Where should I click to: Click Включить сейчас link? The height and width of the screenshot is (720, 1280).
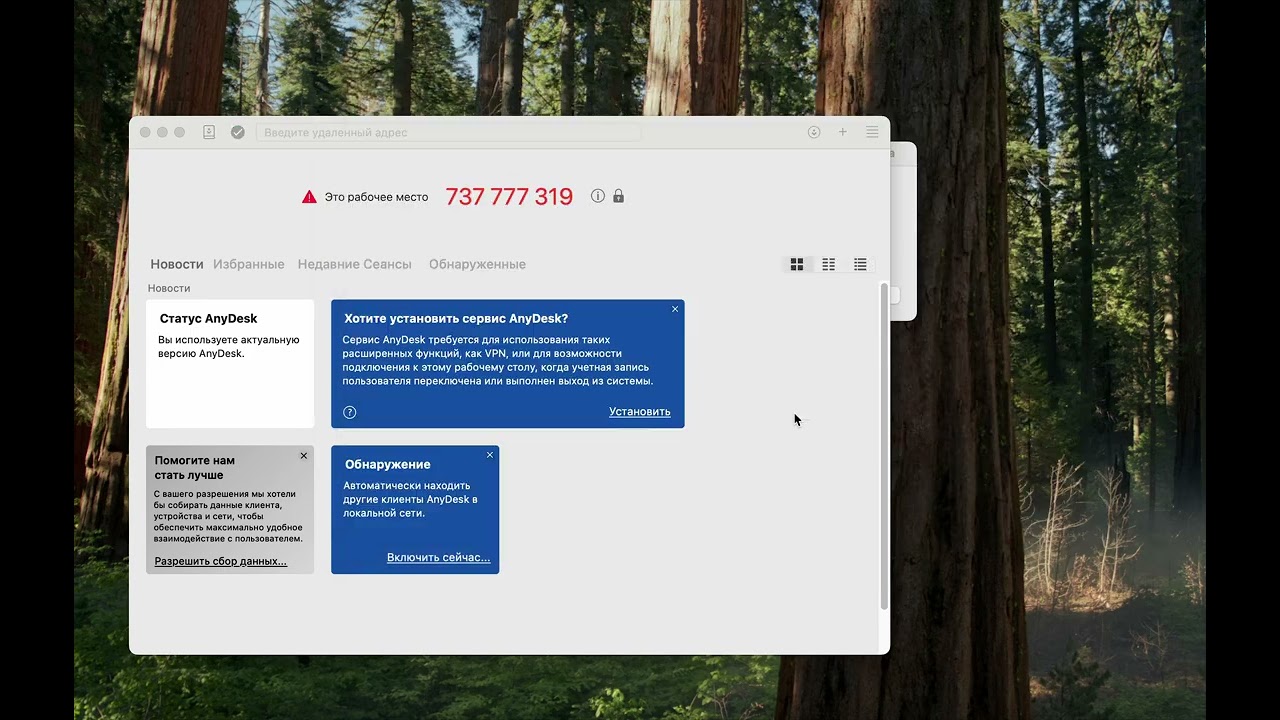(439, 558)
